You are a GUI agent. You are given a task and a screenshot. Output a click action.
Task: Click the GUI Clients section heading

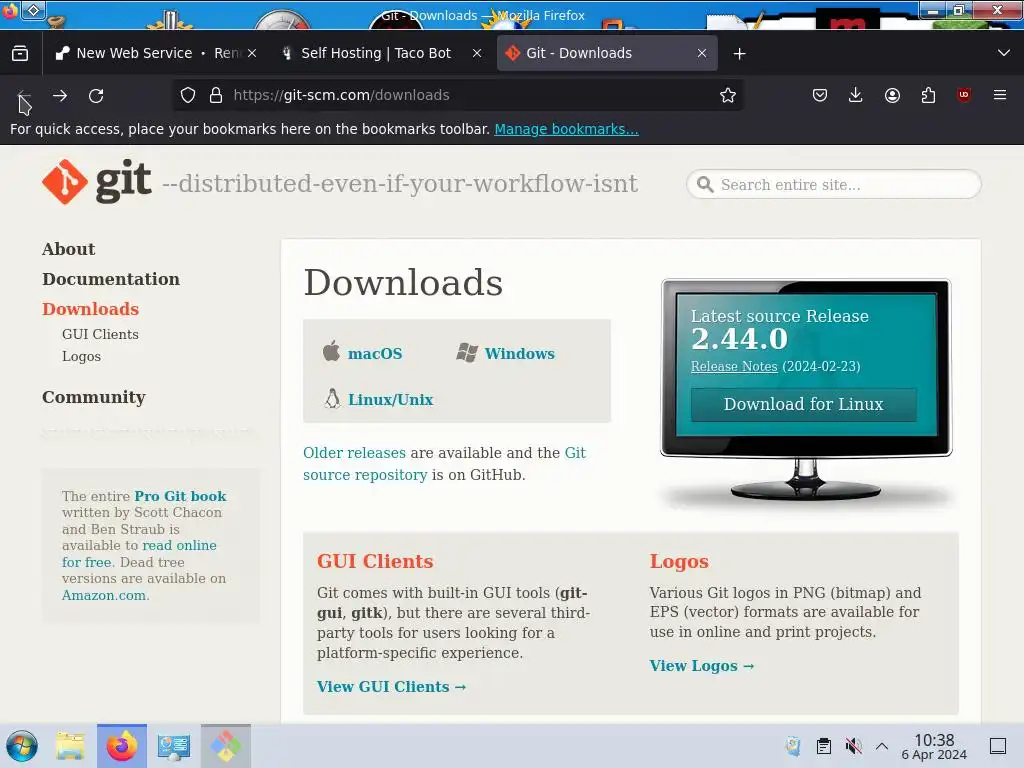pyautogui.click(x=375, y=562)
